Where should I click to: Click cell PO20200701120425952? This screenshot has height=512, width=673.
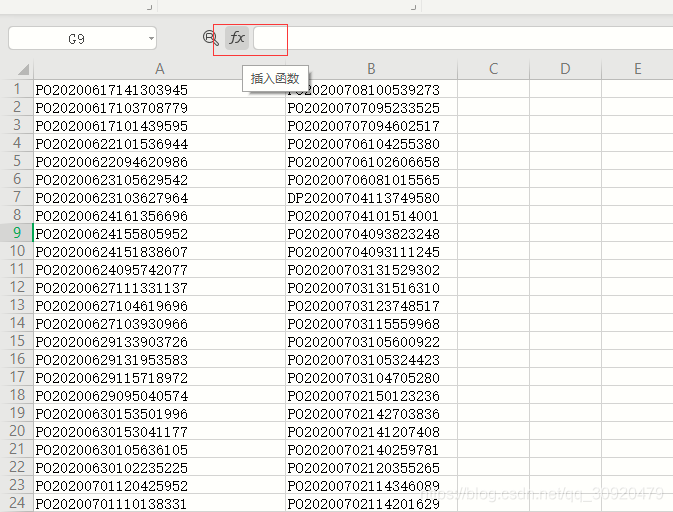click(160, 486)
